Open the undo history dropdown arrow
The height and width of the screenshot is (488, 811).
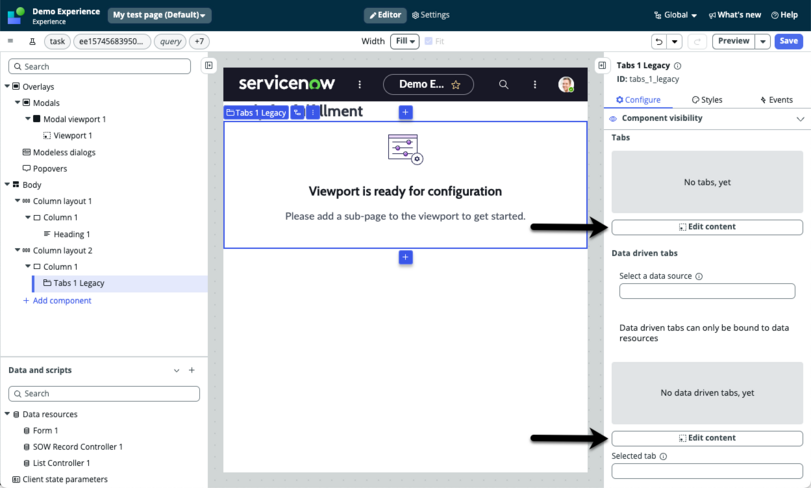(674, 41)
